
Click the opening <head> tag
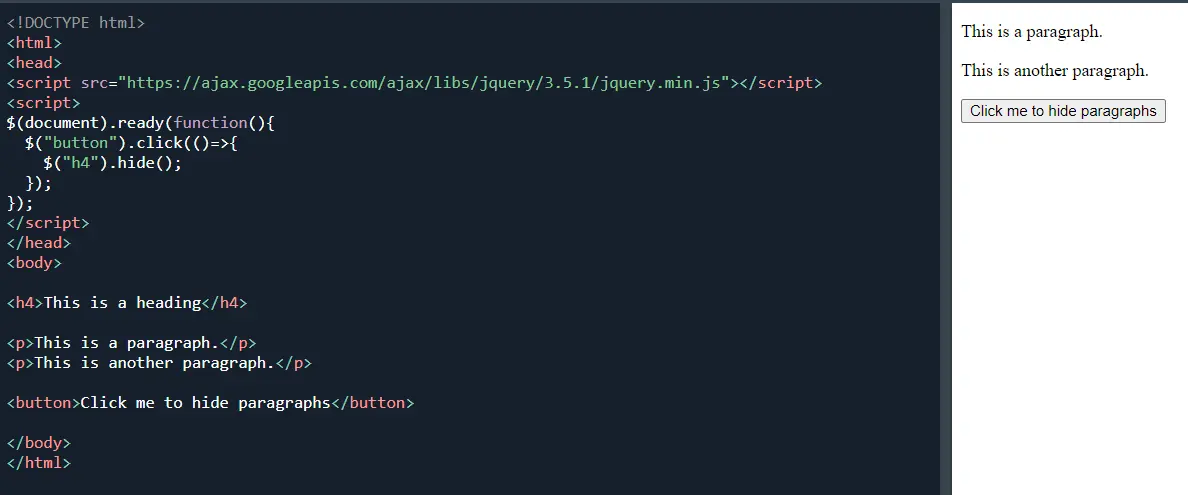click(34, 63)
